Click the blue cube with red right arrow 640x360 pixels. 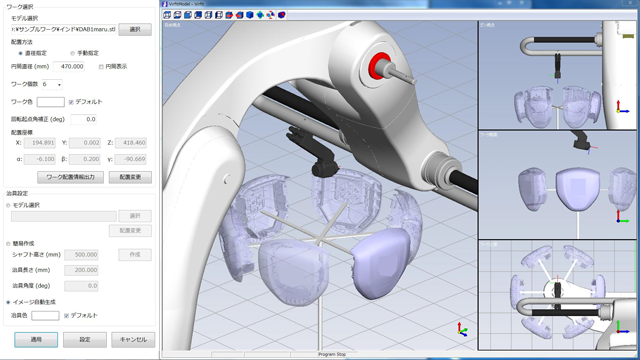pos(229,15)
